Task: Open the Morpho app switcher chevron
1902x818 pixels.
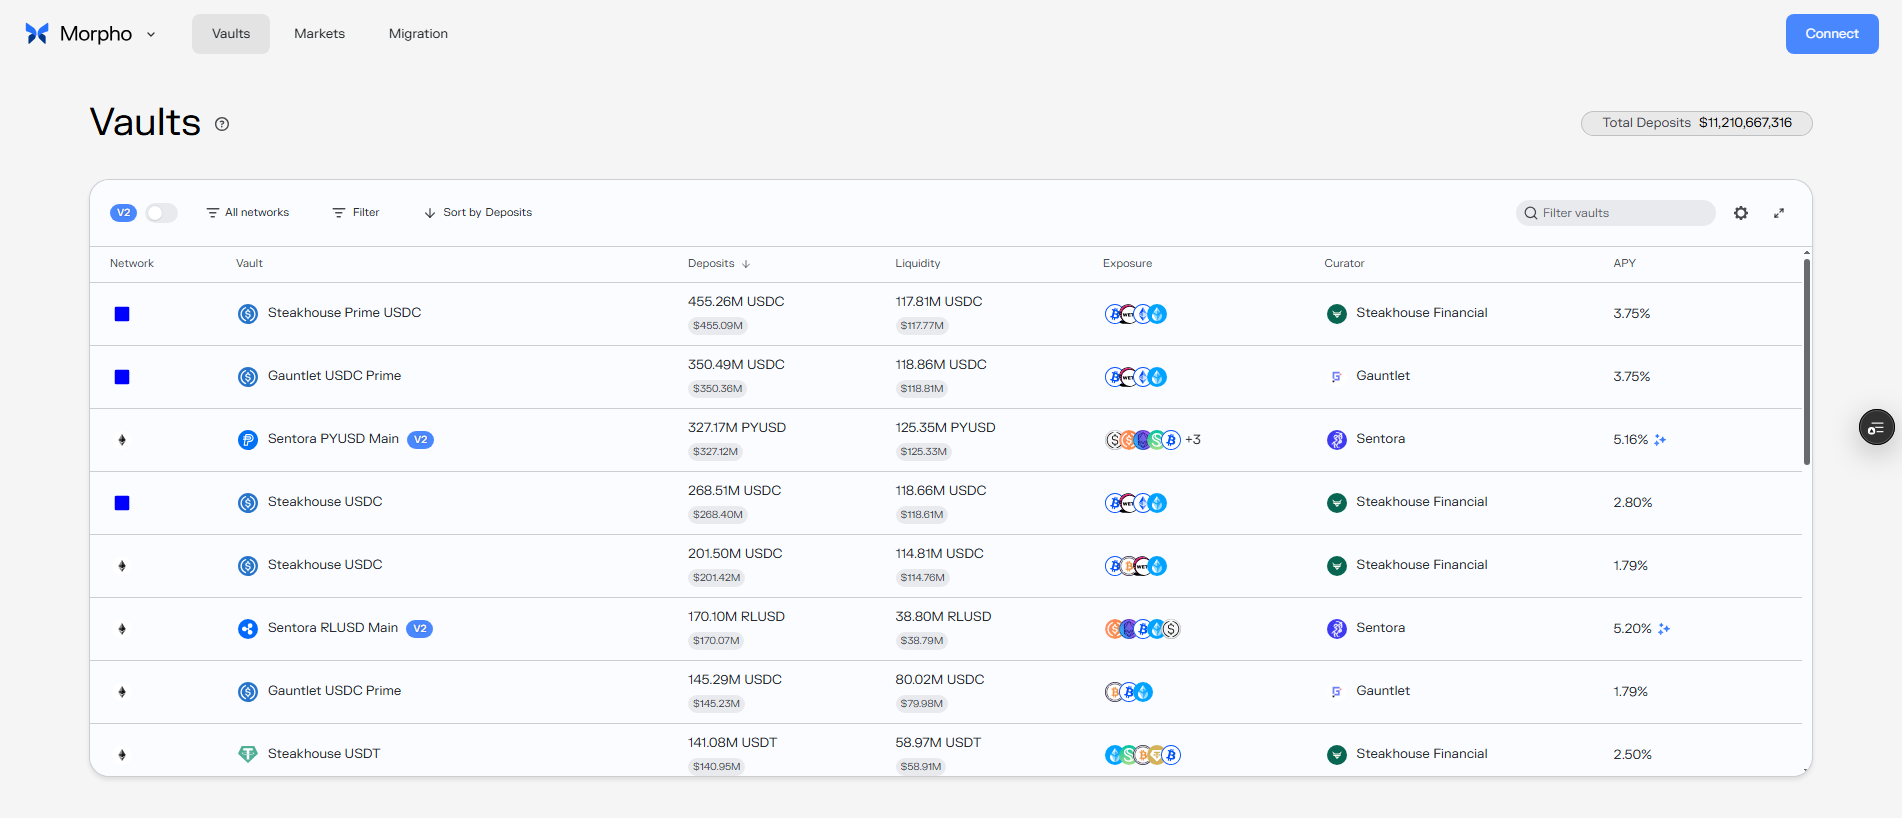Action: 151,34
